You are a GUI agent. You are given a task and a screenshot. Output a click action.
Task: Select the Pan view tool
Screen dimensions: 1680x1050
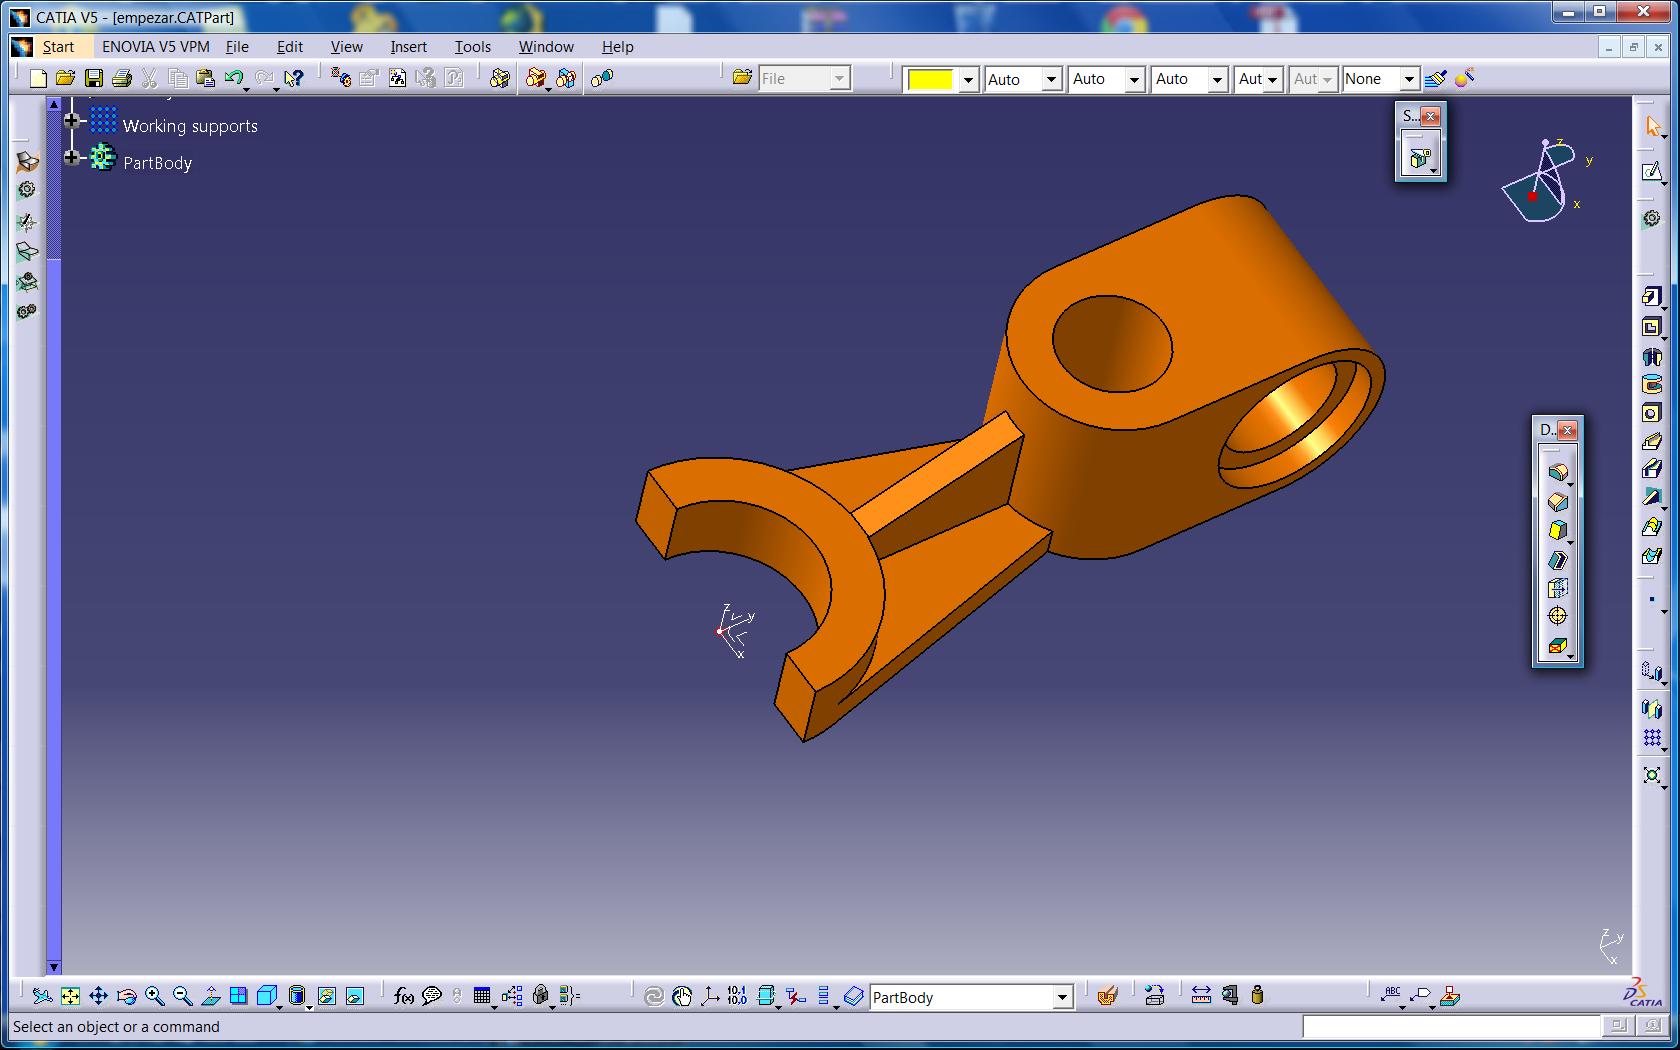(x=98, y=996)
